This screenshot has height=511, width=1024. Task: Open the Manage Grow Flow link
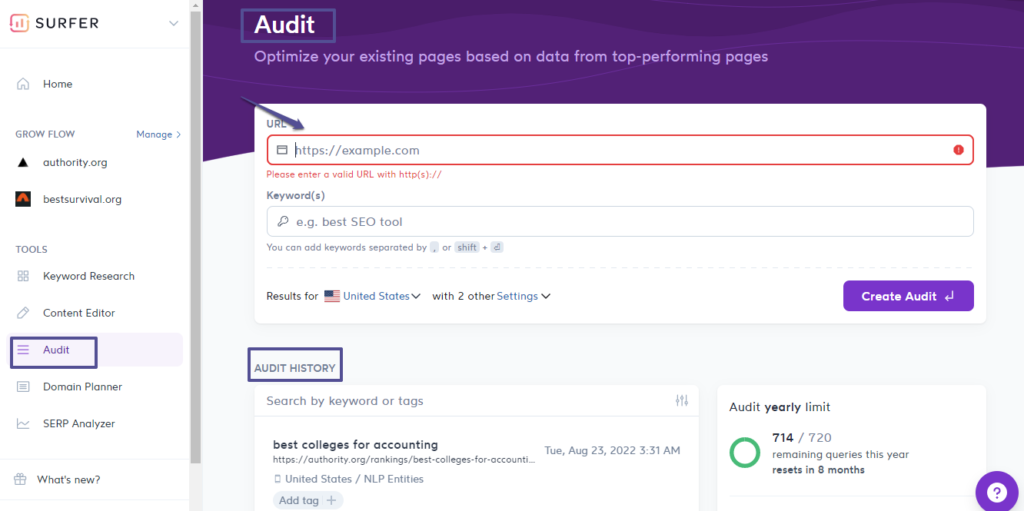point(159,134)
